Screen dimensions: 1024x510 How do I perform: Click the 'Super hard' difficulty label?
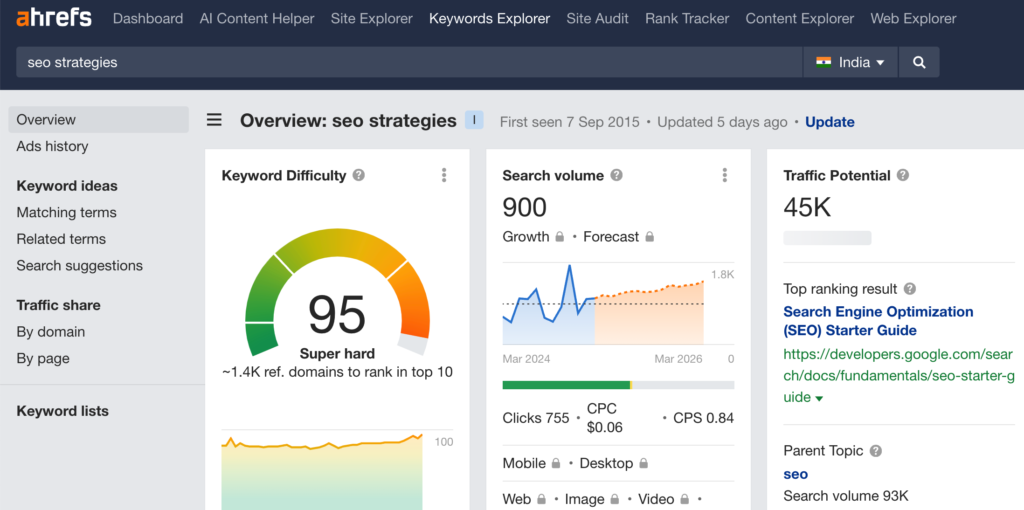337,354
